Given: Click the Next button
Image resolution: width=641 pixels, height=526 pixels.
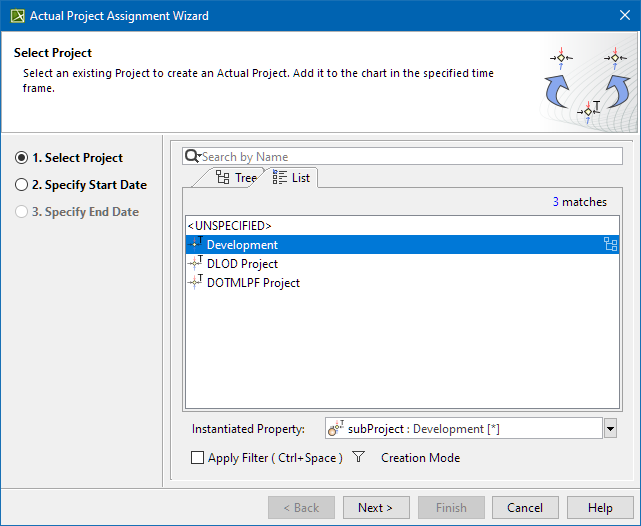Looking at the screenshot, I should tap(376, 508).
